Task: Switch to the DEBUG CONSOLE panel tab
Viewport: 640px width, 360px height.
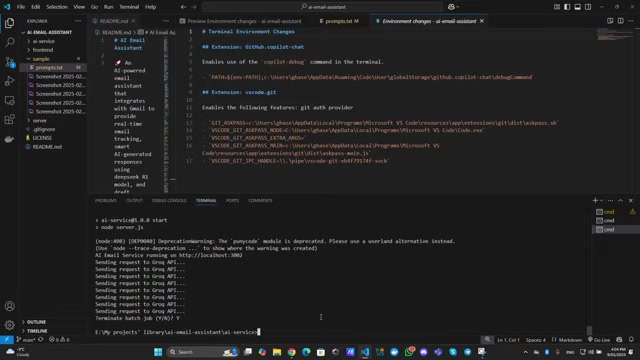Action: 169,200
